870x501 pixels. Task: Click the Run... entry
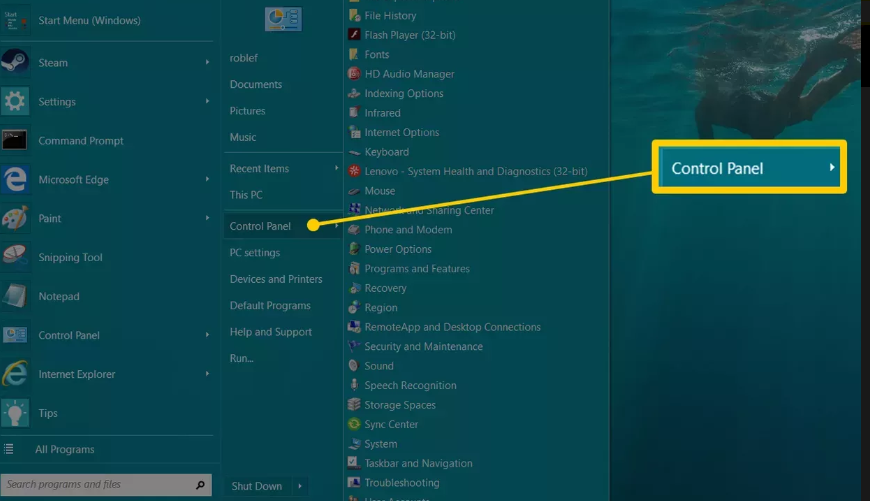241,358
